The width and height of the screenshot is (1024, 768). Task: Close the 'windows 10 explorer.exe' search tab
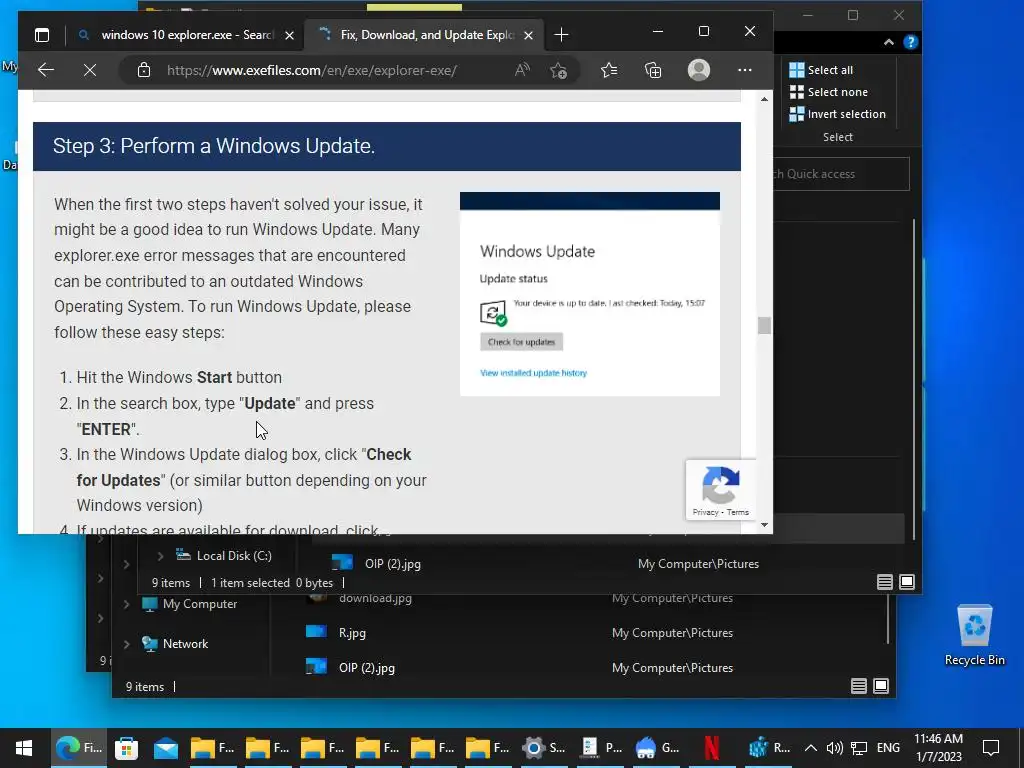(289, 35)
